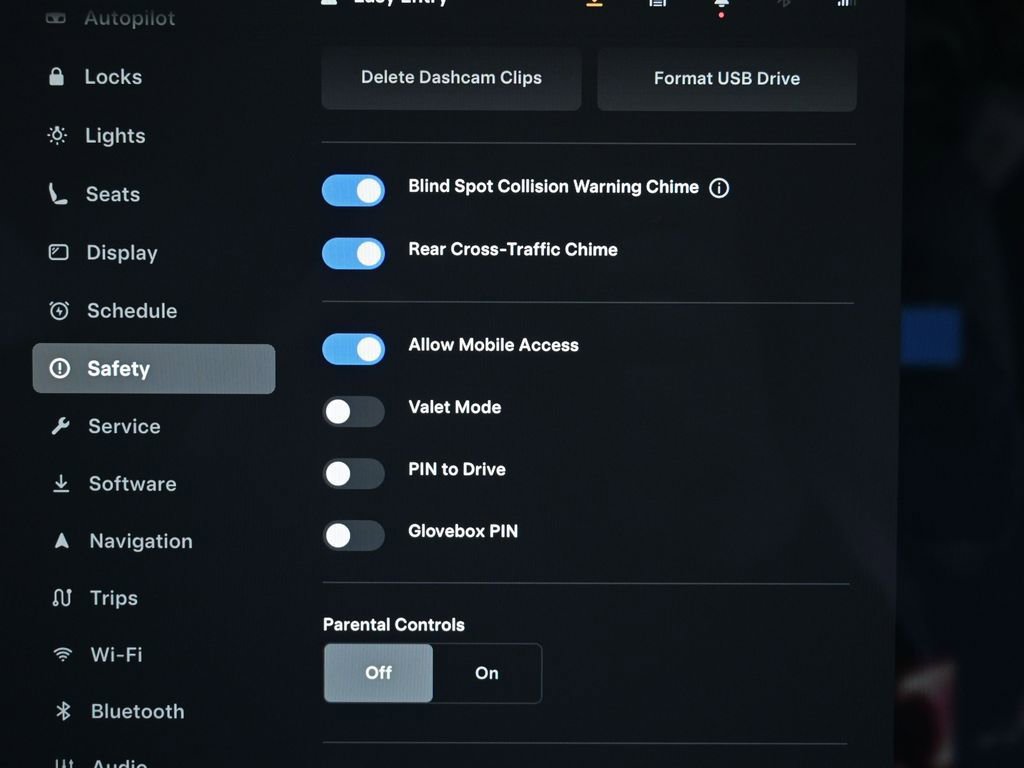Viewport: 1024px width, 768px height.
Task: Toggle the Glovebox PIN switch
Action: coord(353,535)
